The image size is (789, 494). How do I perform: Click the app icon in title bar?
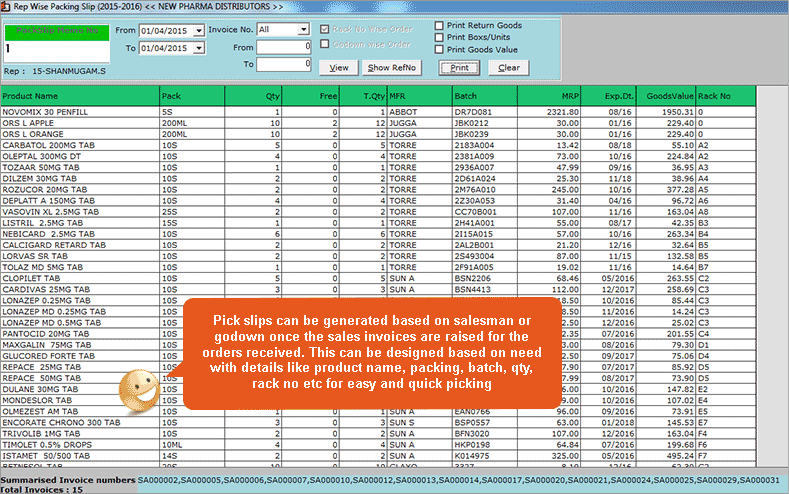point(8,7)
